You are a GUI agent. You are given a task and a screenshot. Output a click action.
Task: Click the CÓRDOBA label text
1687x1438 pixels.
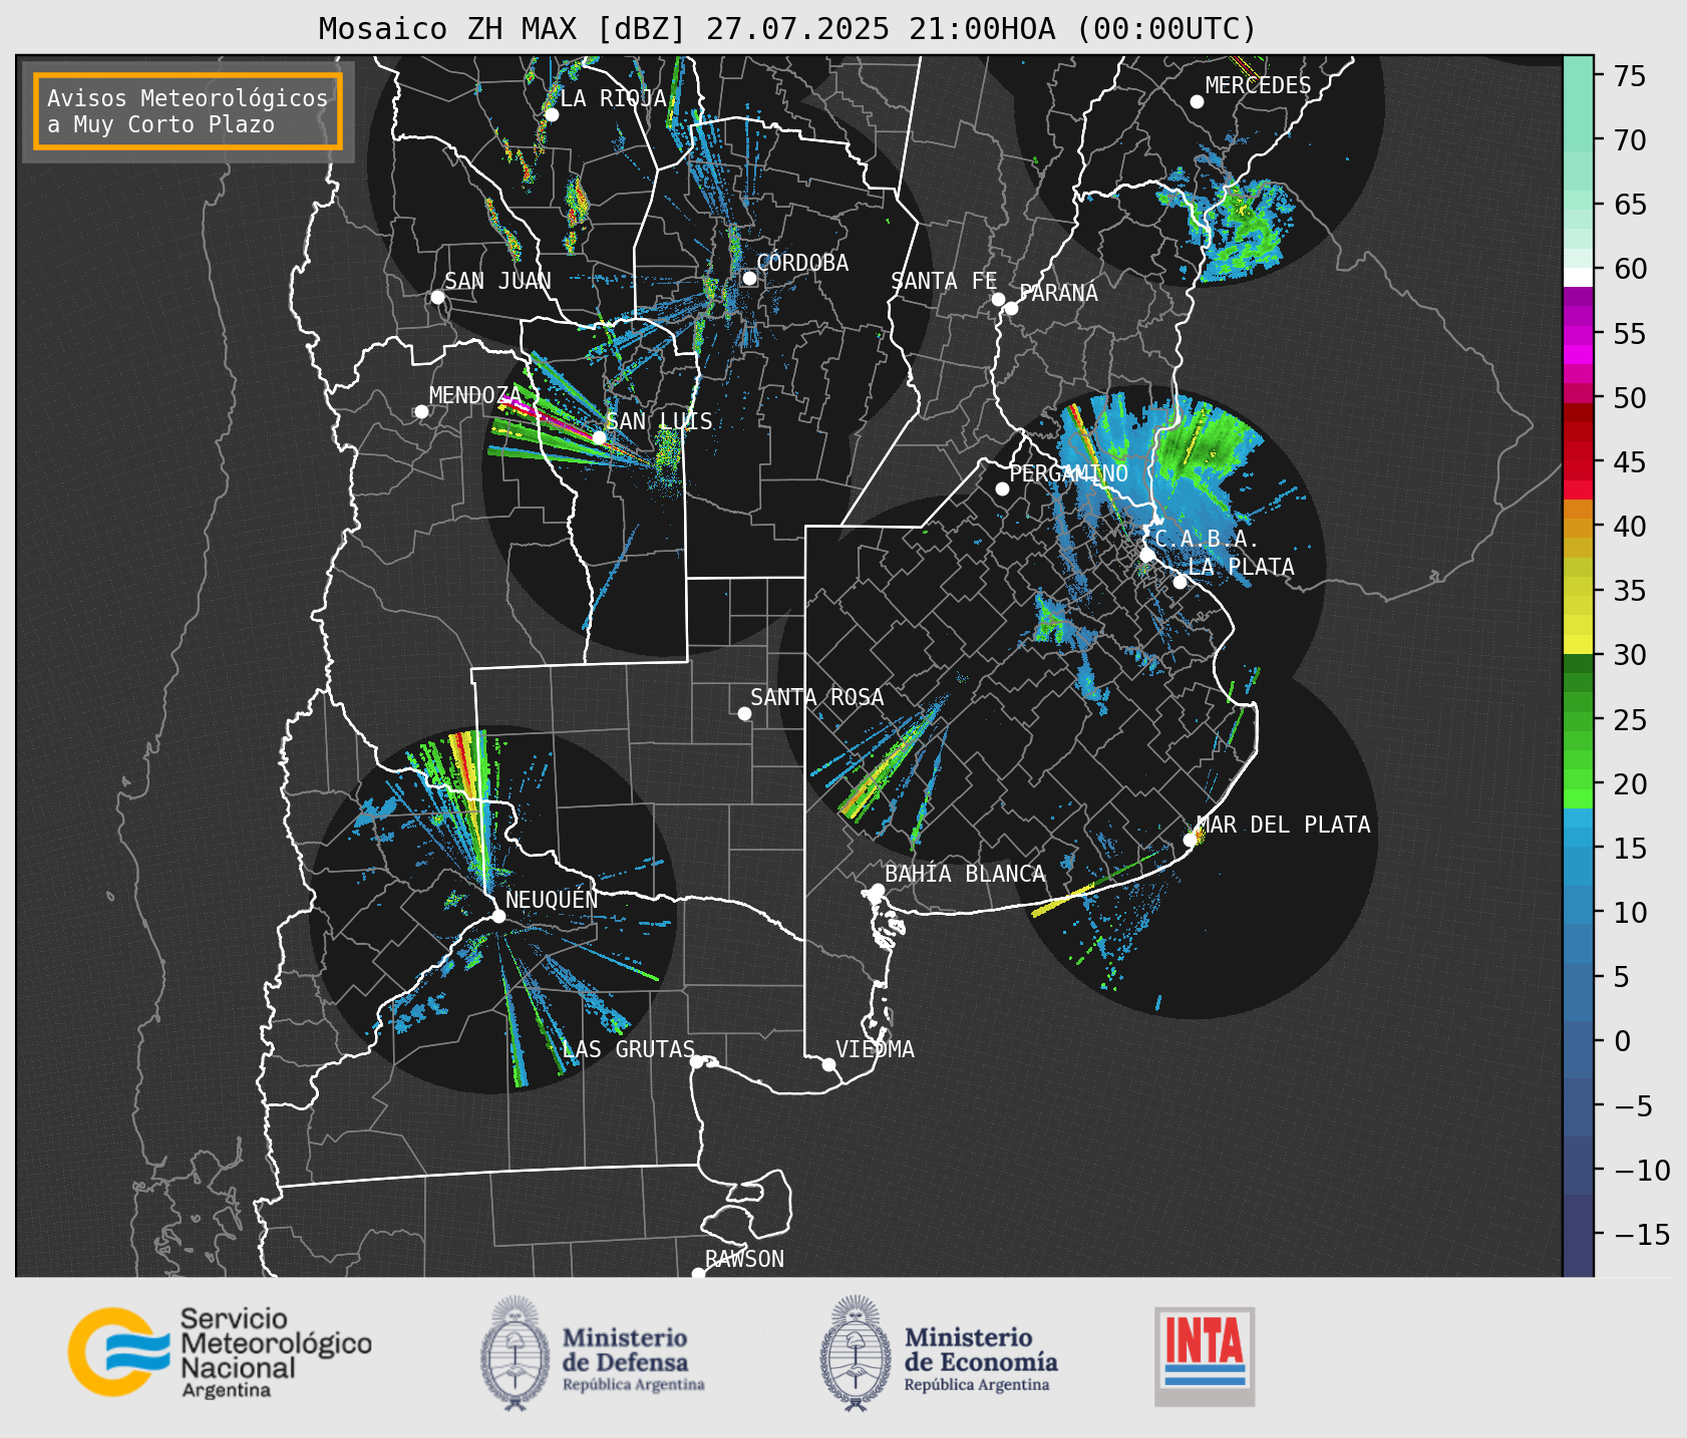(802, 263)
